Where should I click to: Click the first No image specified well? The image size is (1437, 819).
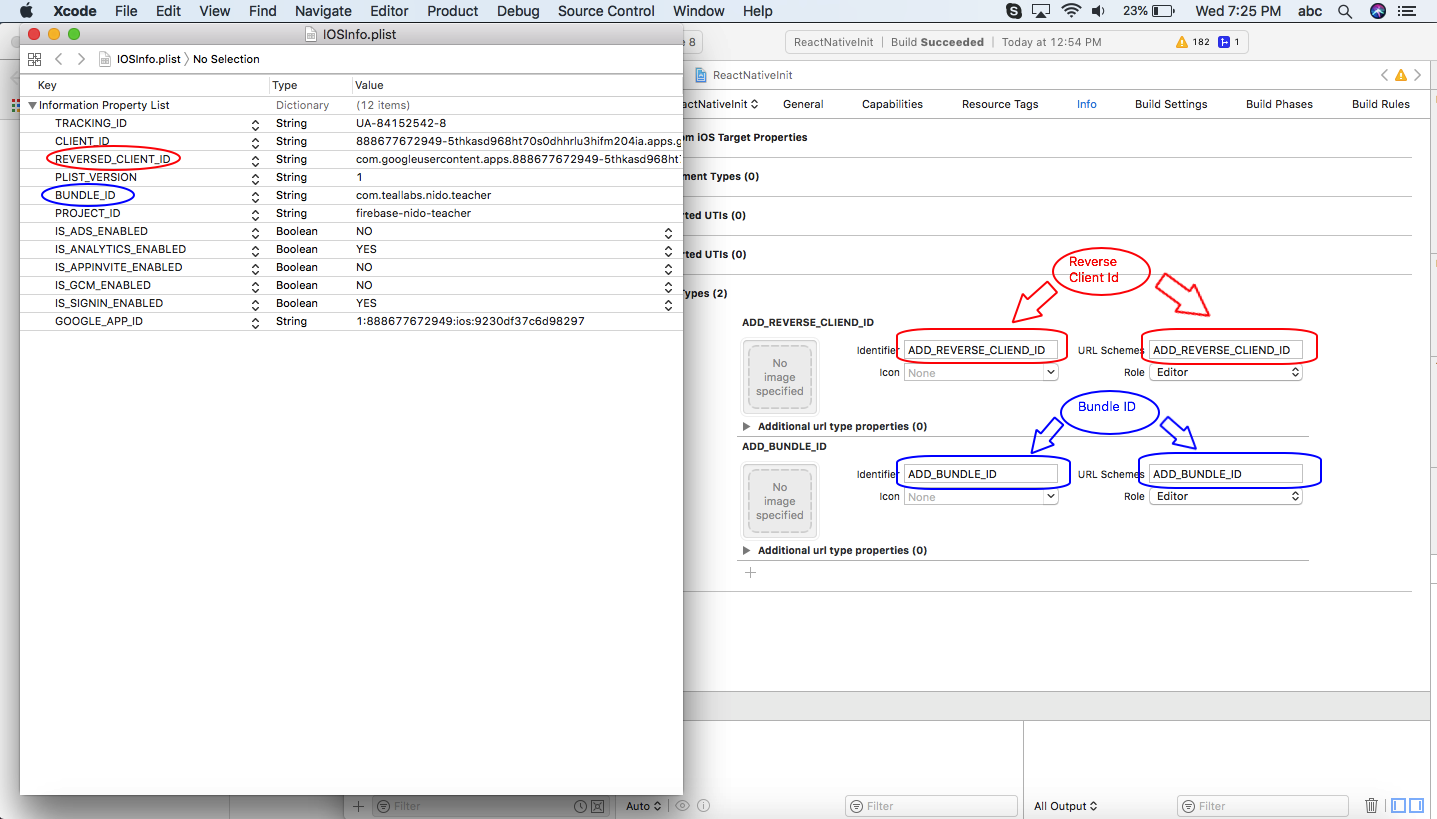click(x=779, y=377)
